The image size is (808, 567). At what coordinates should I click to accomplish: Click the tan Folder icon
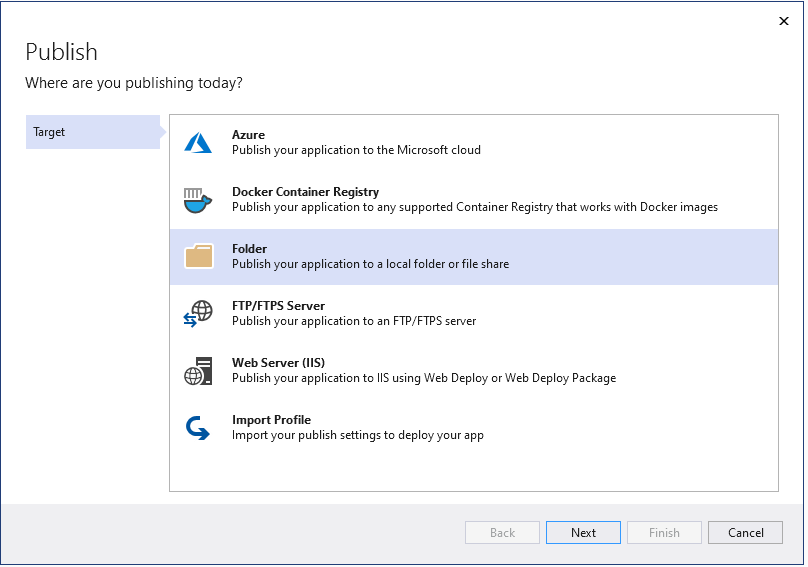point(199,256)
